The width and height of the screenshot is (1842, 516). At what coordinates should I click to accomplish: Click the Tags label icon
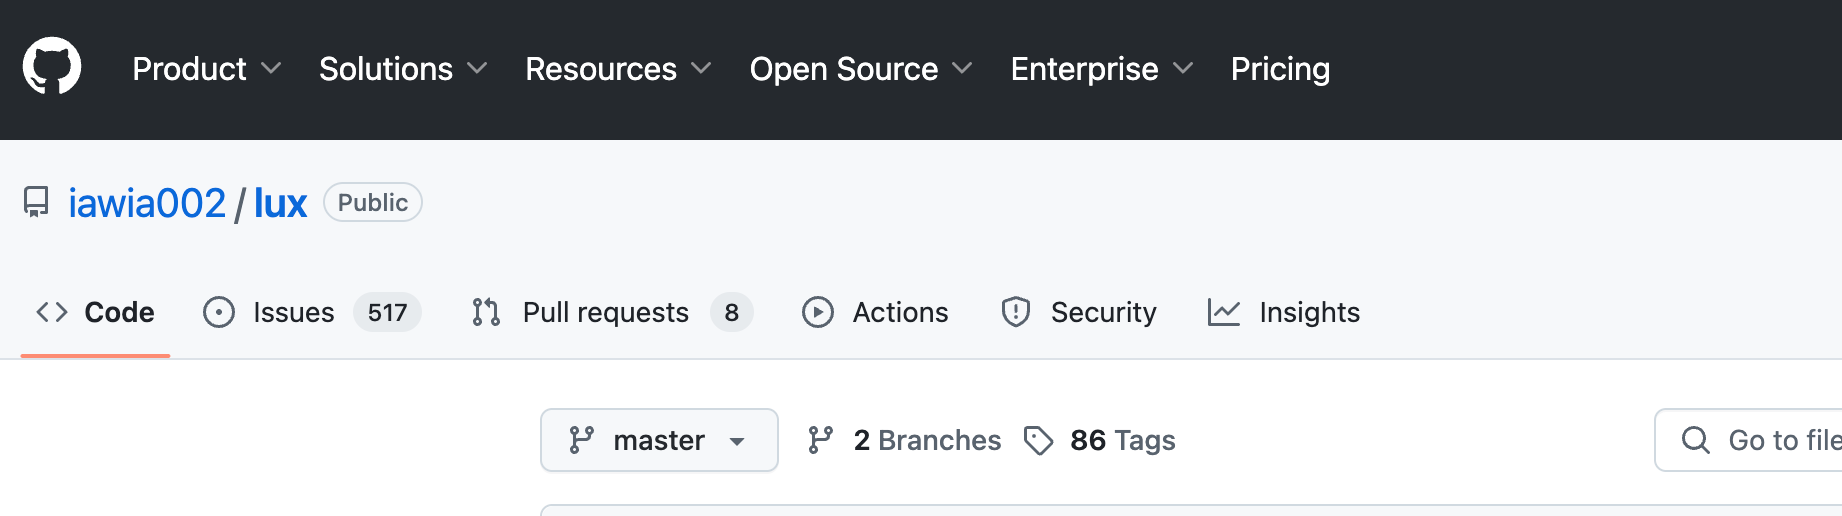tap(1038, 441)
